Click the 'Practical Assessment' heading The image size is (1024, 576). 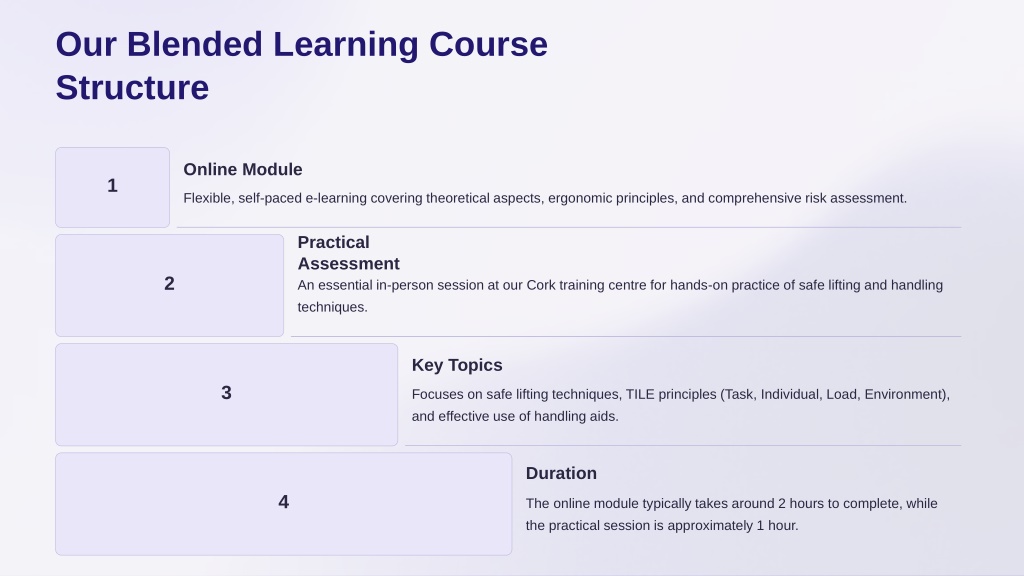(x=349, y=253)
